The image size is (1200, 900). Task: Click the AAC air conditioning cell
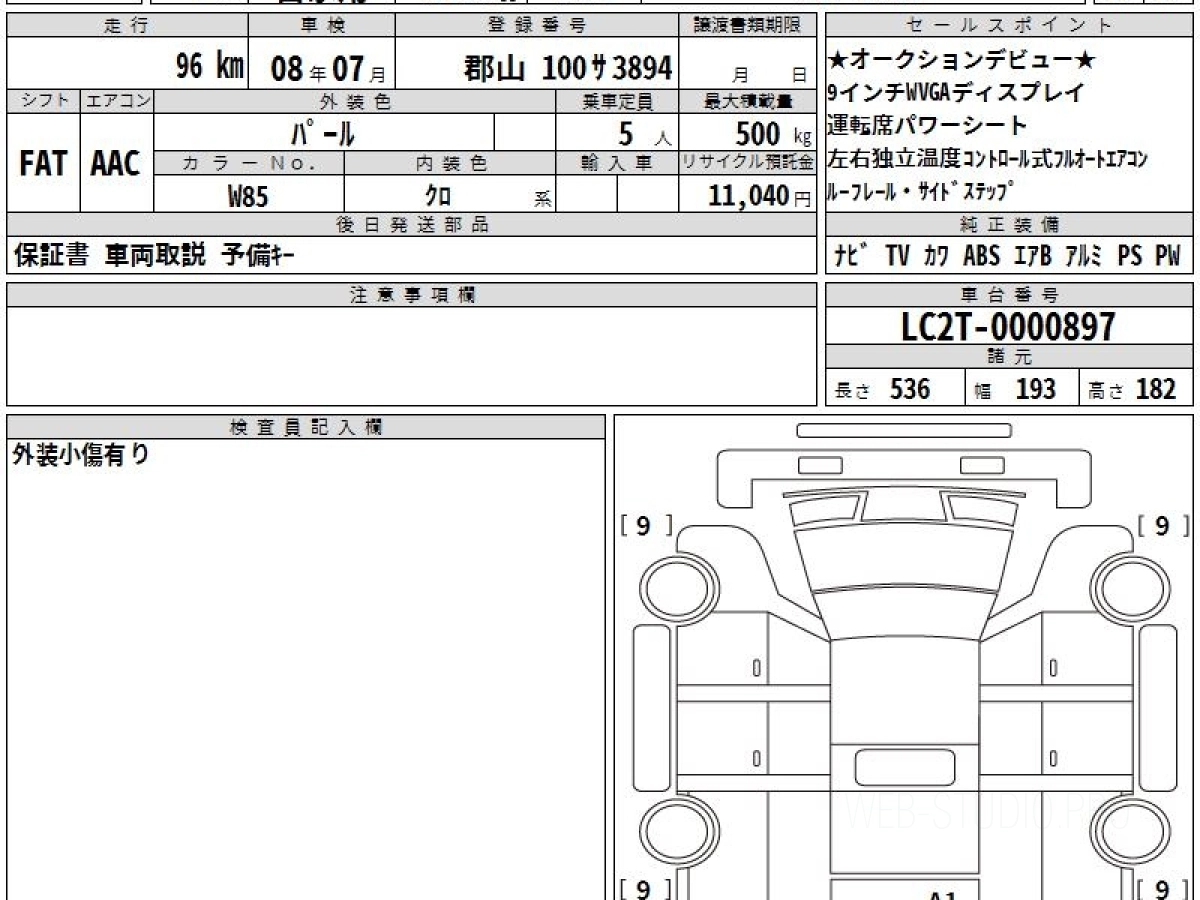click(x=116, y=163)
